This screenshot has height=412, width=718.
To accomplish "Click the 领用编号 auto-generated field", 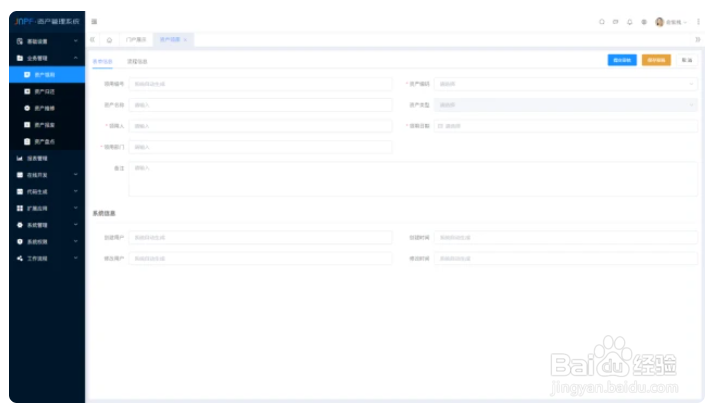I will [261, 84].
